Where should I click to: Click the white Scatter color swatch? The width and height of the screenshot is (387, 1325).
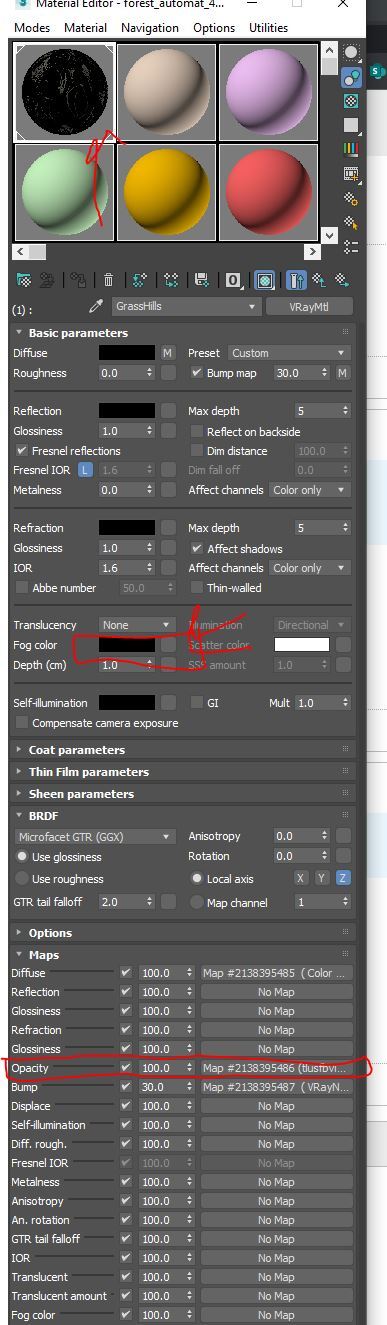pos(302,645)
